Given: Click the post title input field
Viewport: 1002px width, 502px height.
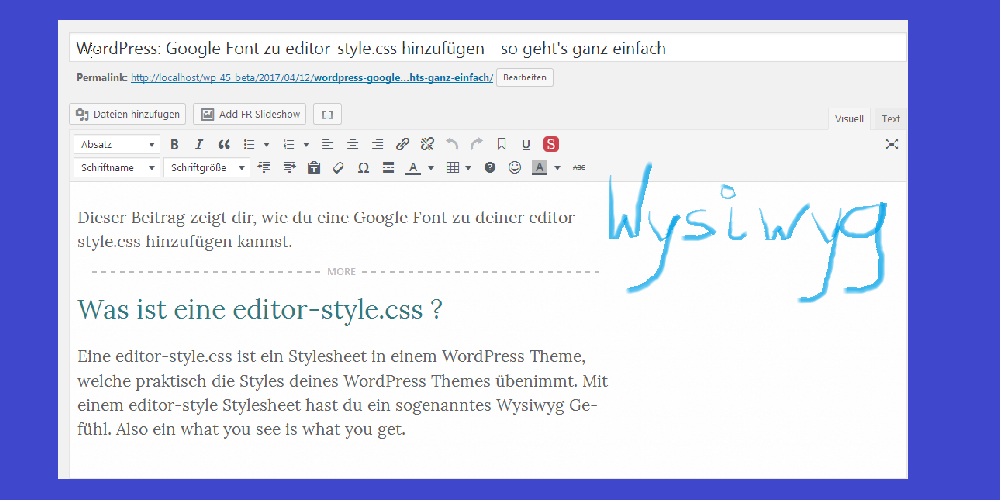Looking at the screenshot, I should 488,48.
